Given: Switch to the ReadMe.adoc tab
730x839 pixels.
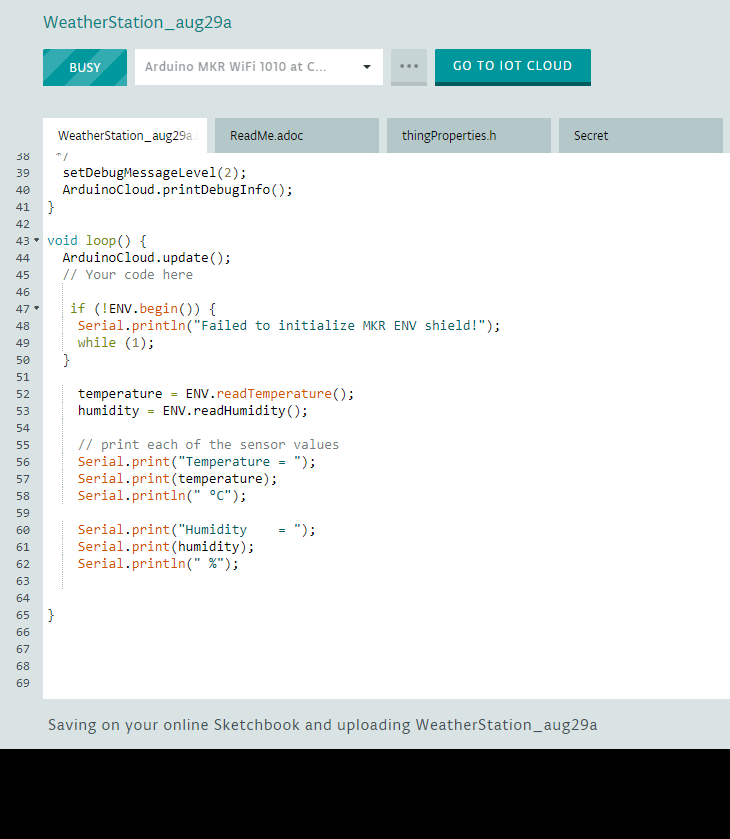Looking at the screenshot, I should coord(296,136).
